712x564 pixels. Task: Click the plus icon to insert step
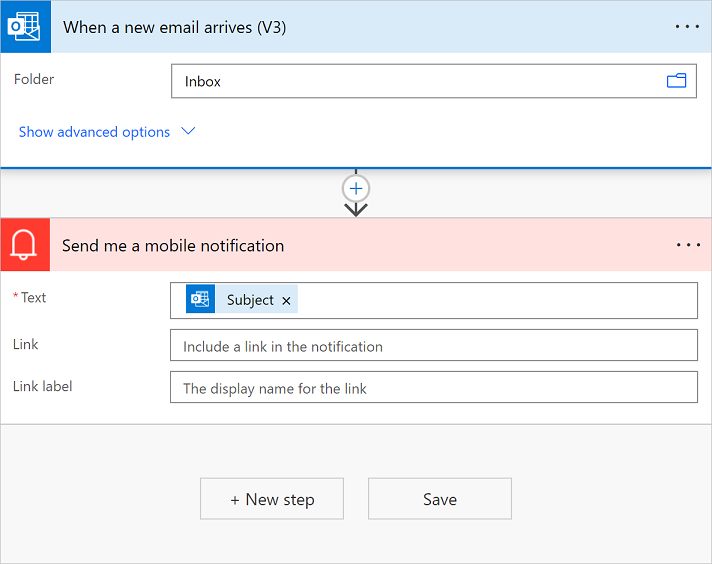pyautogui.click(x=356, y=188)
